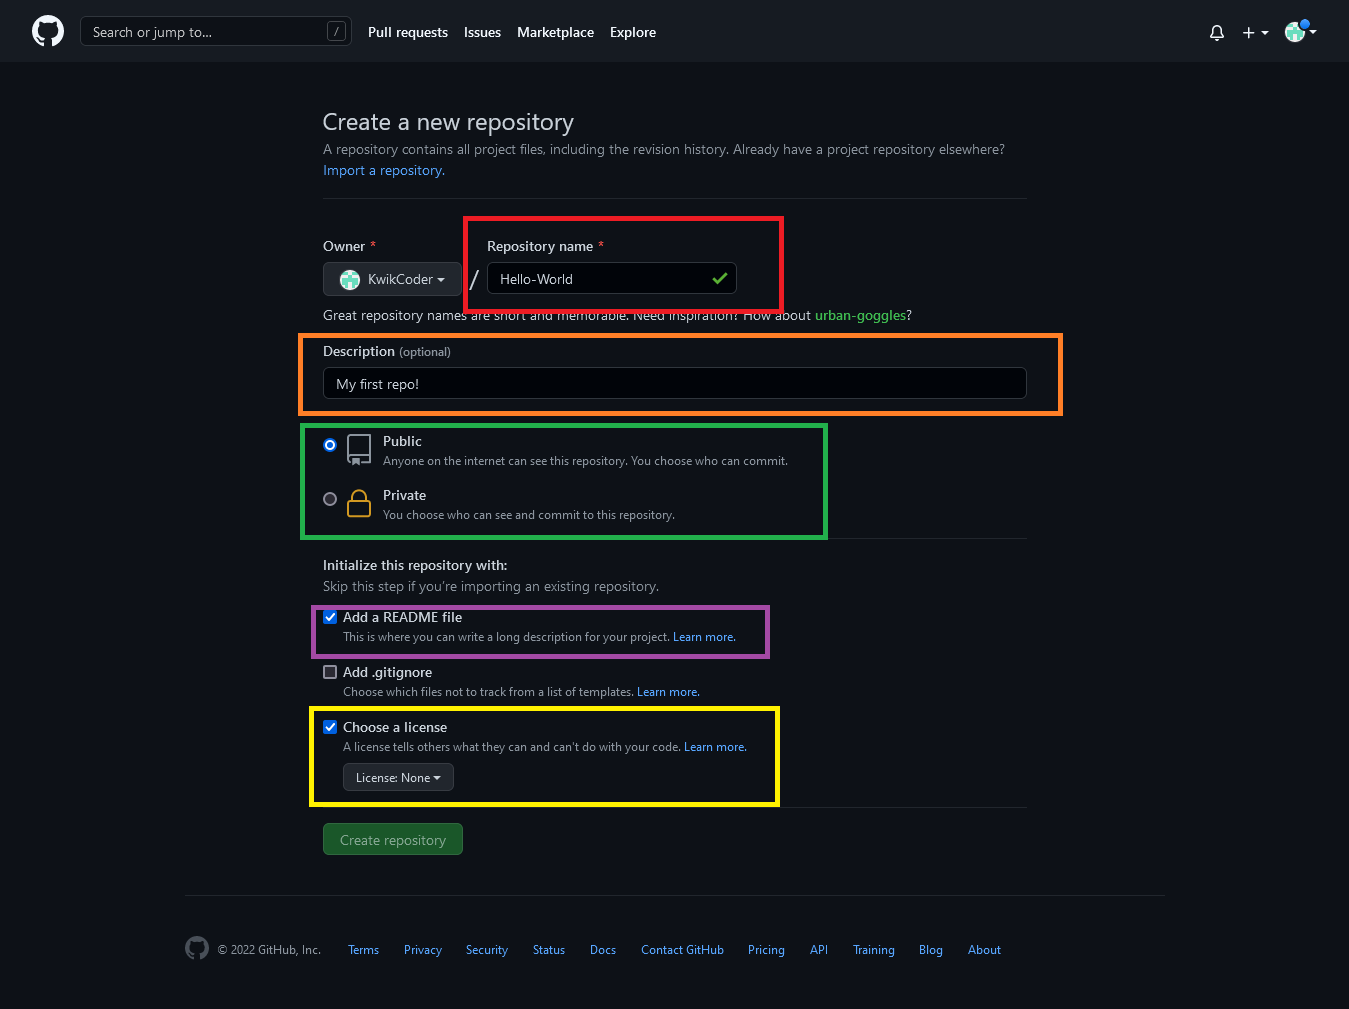Open the plus create-new menu
Screen dimensions: 1349x1009
[1255, 32]
